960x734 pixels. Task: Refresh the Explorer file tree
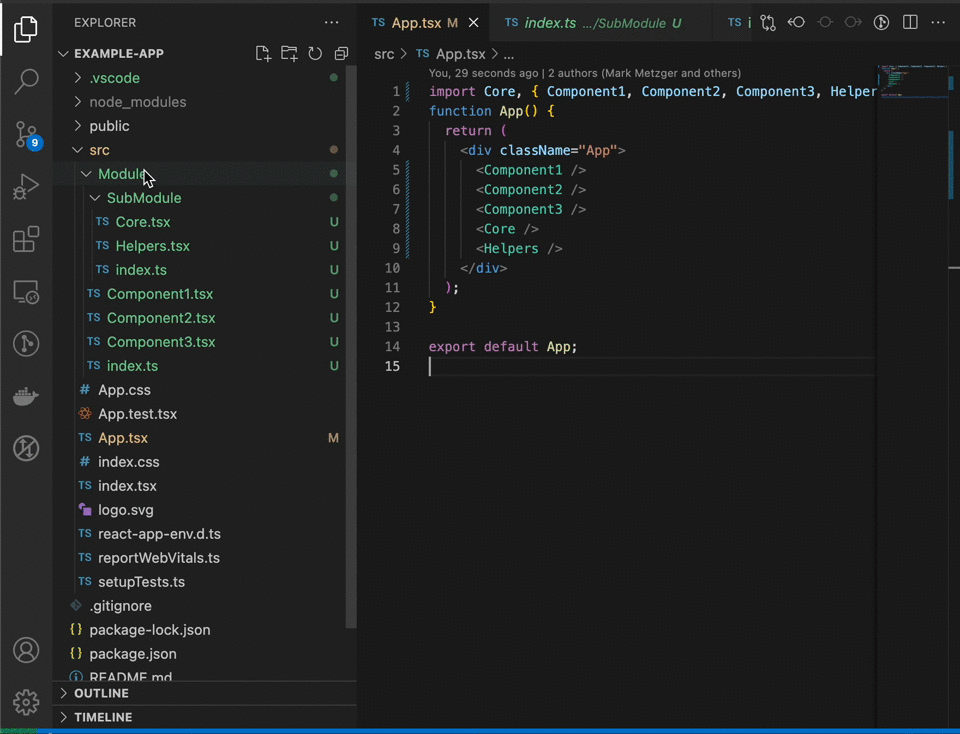[315, 53]
